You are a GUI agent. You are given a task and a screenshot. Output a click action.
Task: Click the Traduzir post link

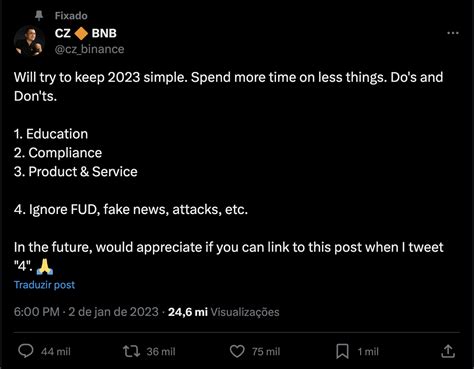[x=44, y=285]
